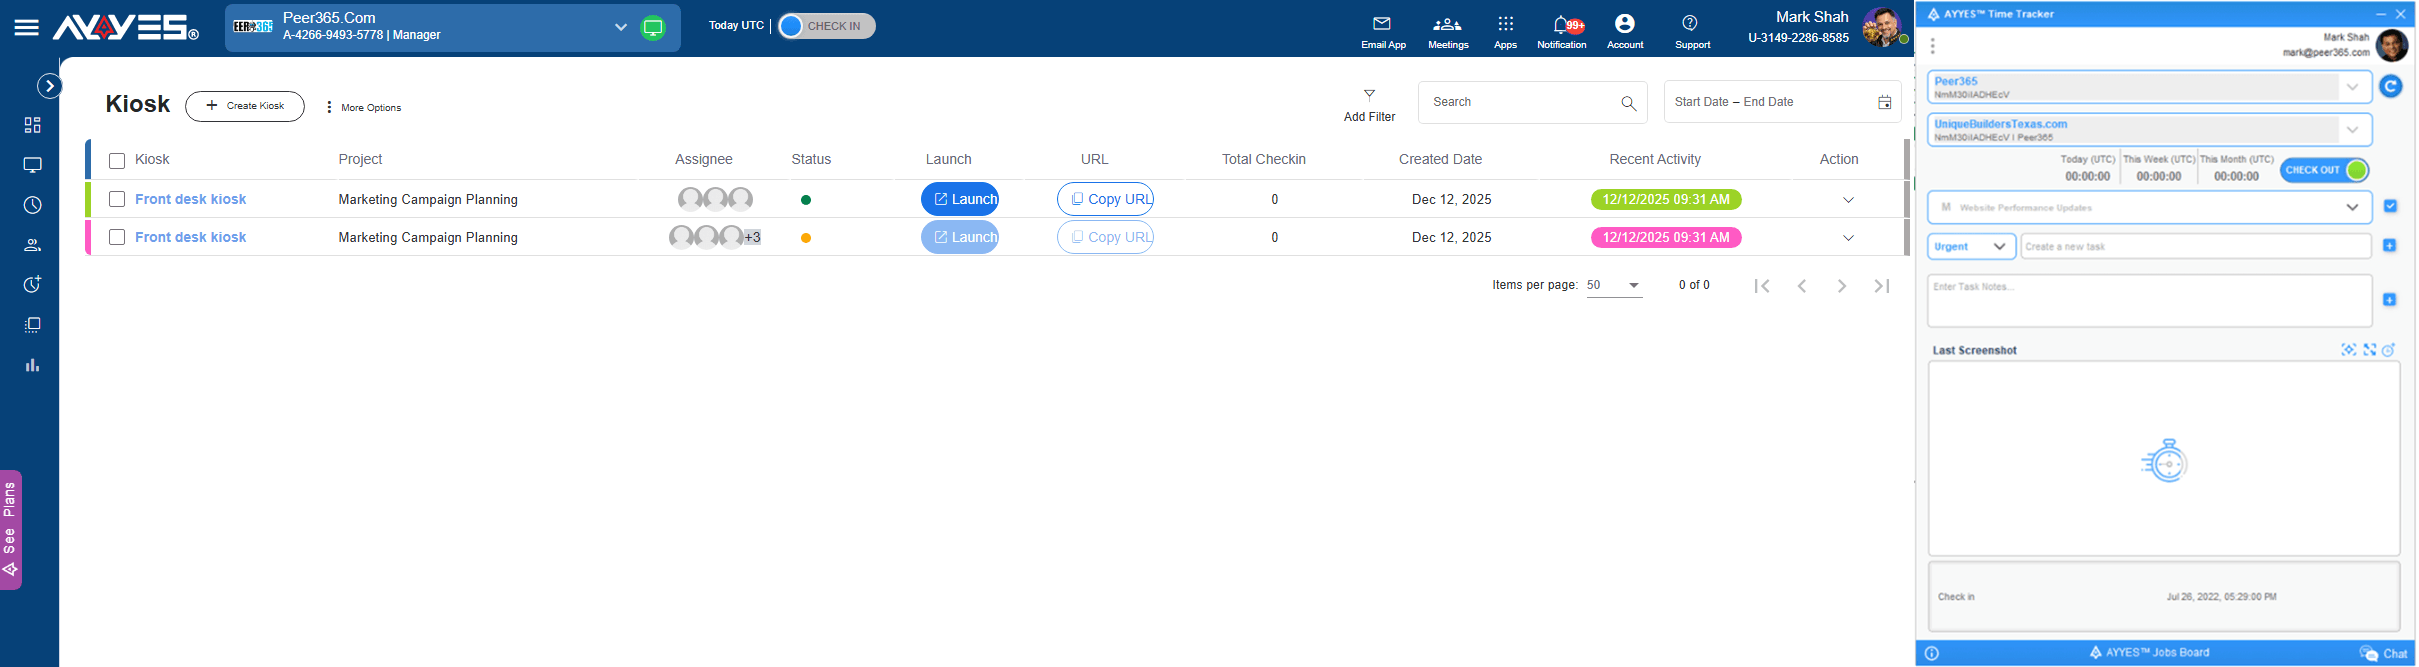Open the stacked pages icon in sidebar
2419x667 pixels.
(x=33, y=325)
